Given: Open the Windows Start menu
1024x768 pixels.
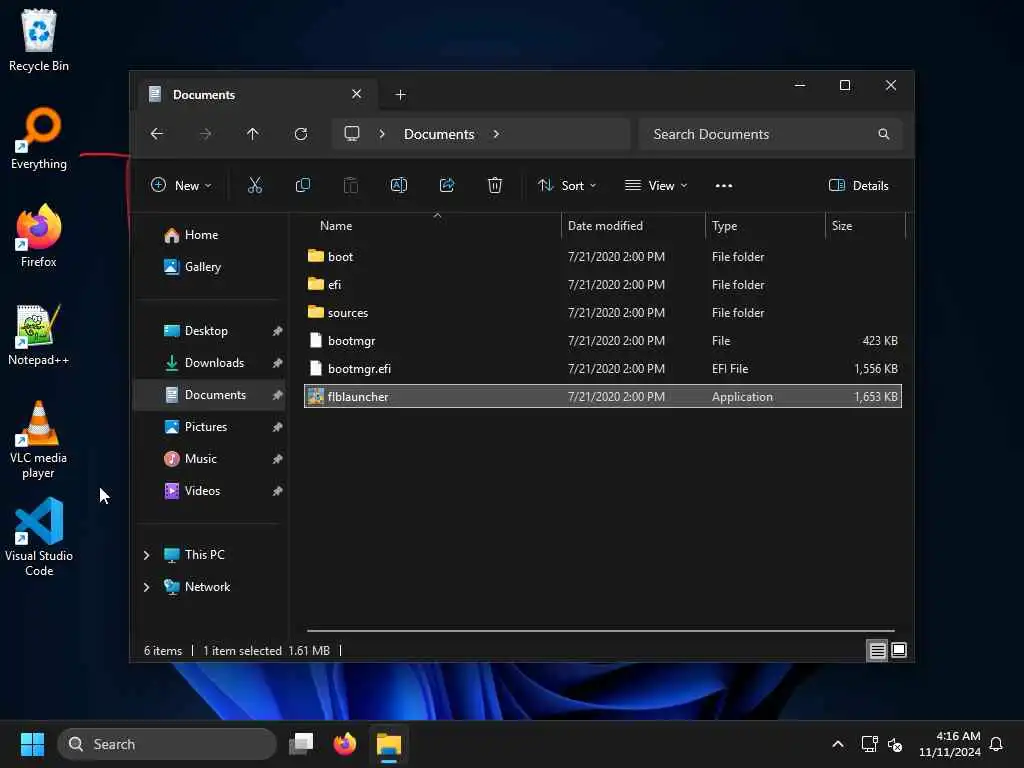Looking at the screenshot, I should tap(32, 744).
